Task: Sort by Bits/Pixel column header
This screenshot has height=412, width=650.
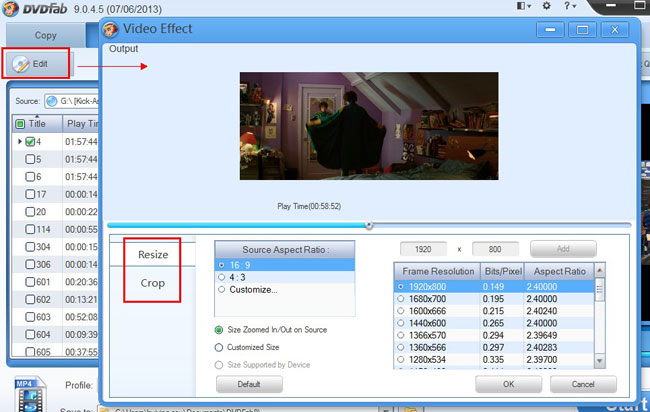Action: point(502,271)
